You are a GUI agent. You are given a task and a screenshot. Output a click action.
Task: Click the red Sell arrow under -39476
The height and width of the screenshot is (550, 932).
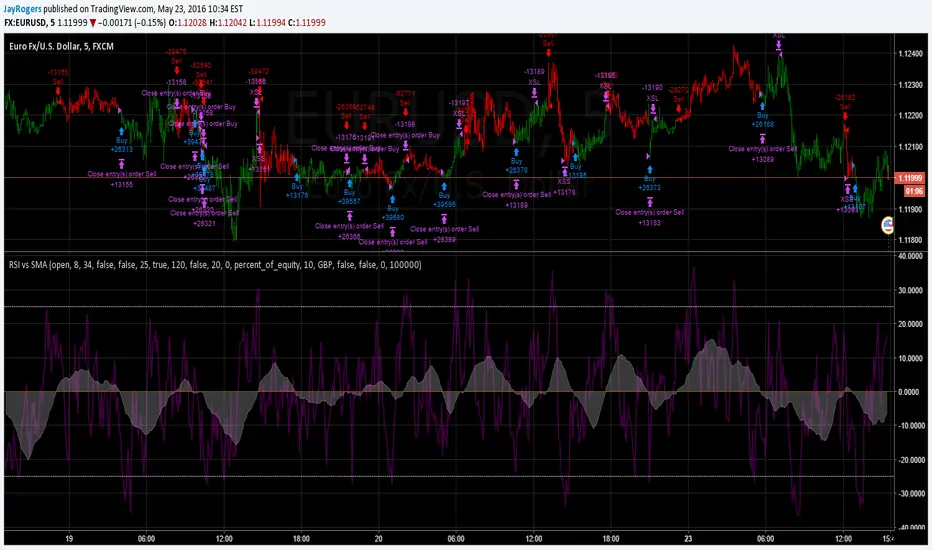point(177,70)
